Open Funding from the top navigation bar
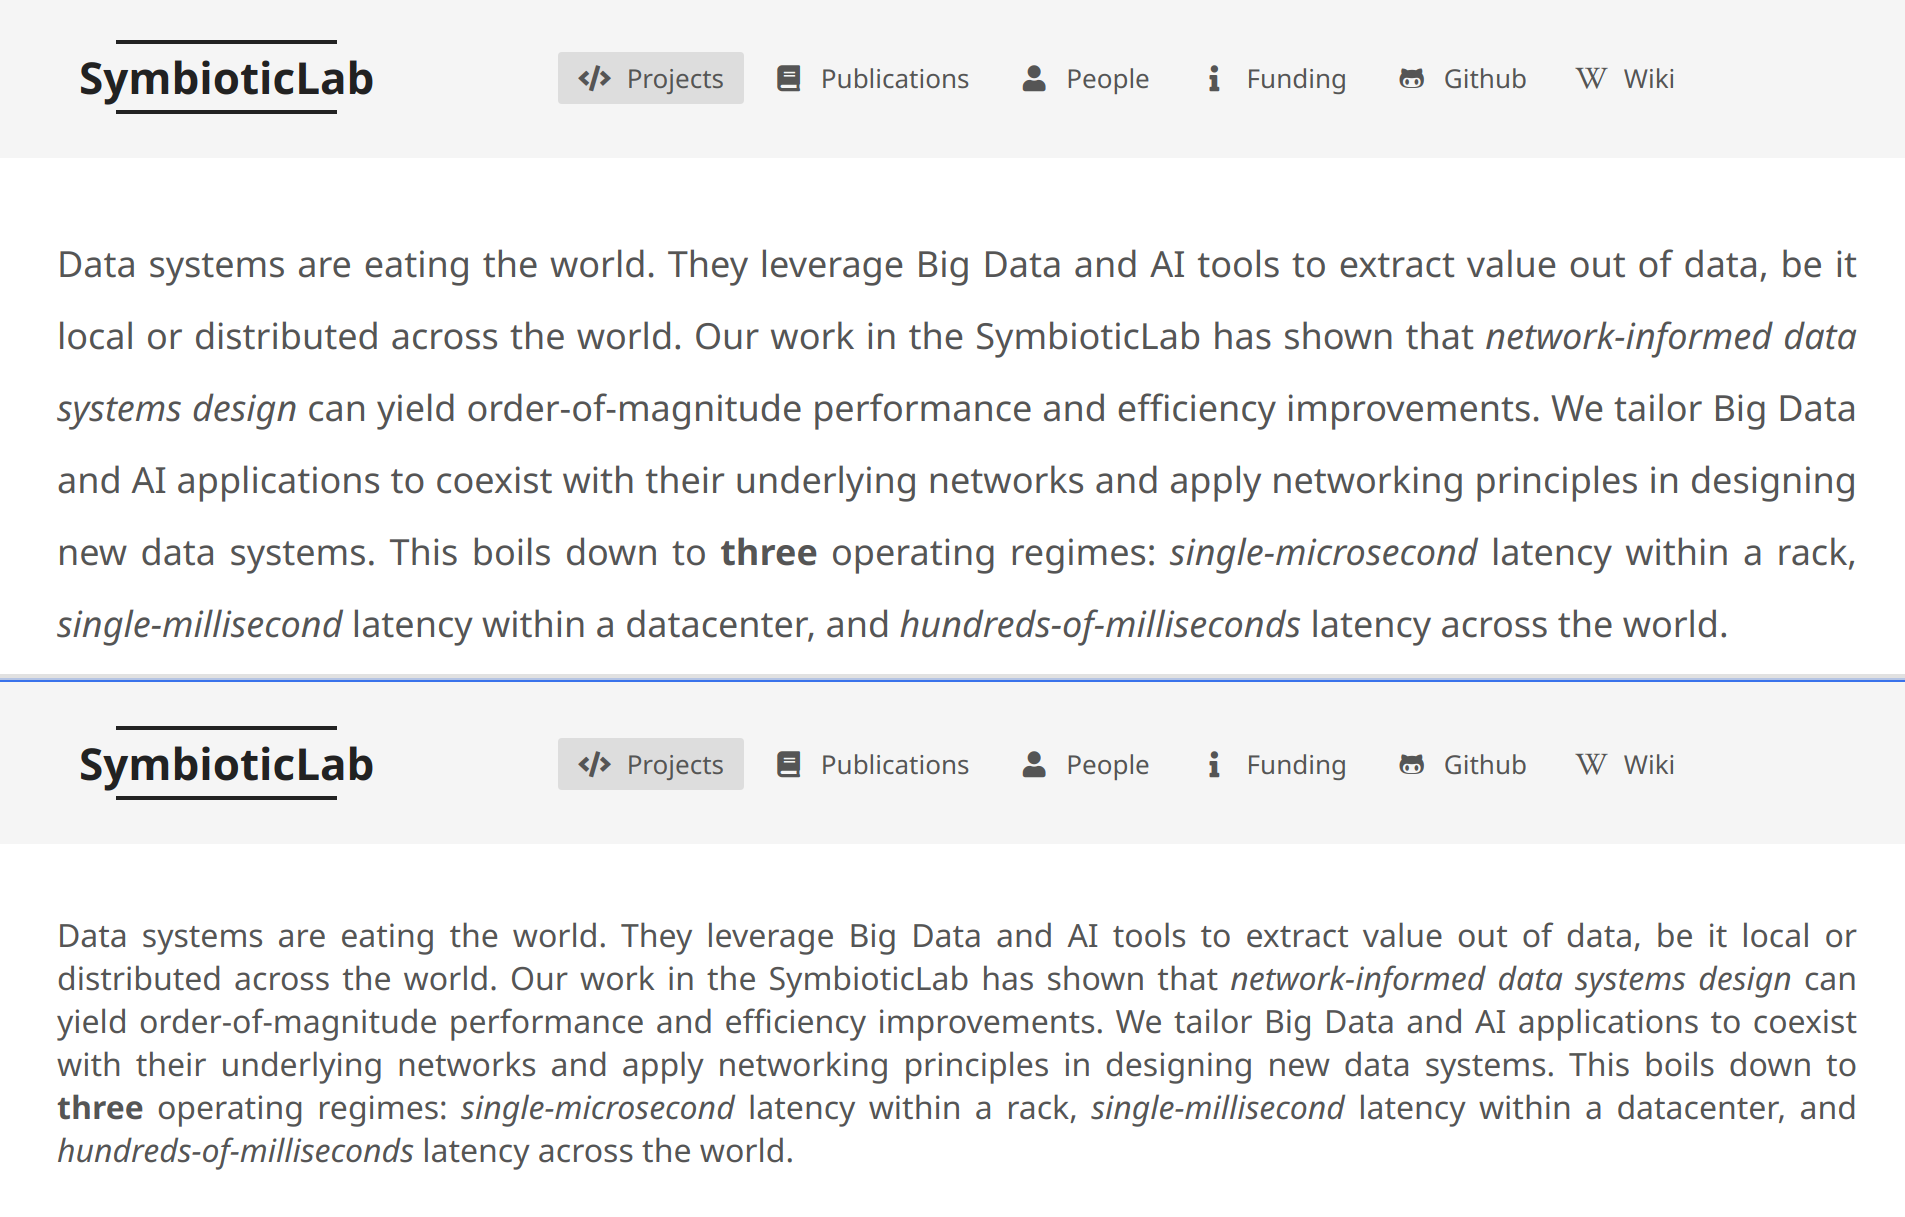Viewport: 1905px width, 1217px height. [x=1296, y=78]
